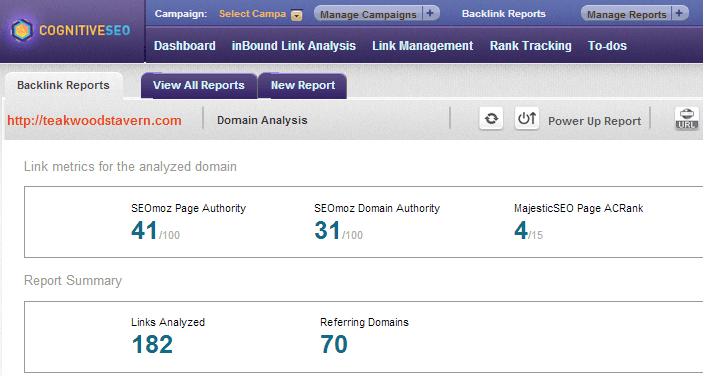The width and height of the screenshot is (703, 376).
Task: Click the Links Analyzed value 182
Action: click(x=152, y=345)
